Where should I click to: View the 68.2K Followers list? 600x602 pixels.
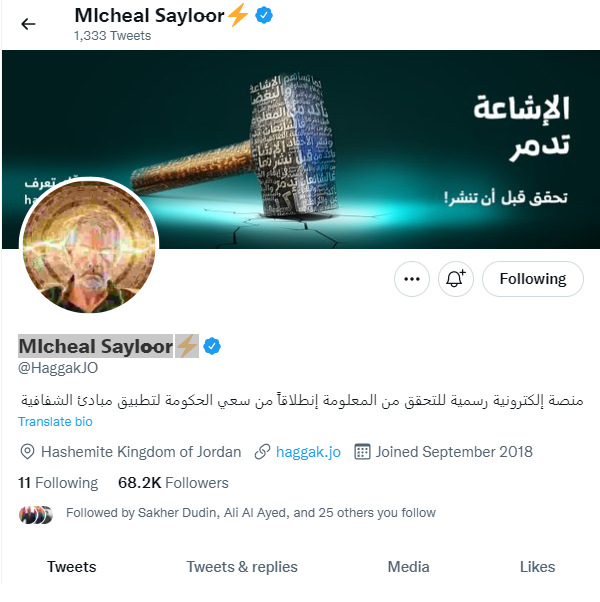point(173,483)
